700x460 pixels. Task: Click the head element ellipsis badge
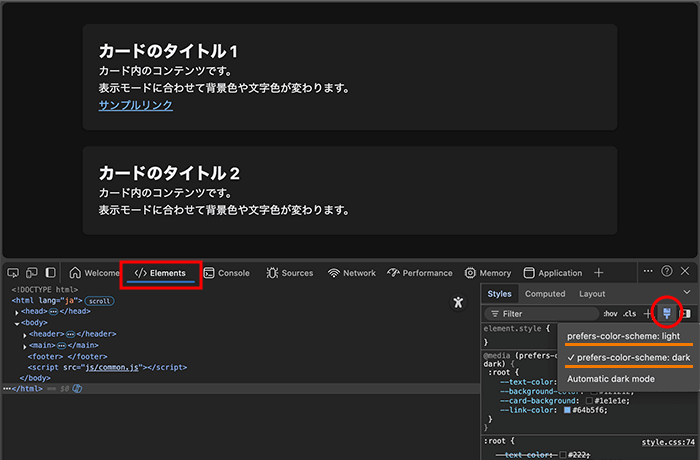coord(53,311)
